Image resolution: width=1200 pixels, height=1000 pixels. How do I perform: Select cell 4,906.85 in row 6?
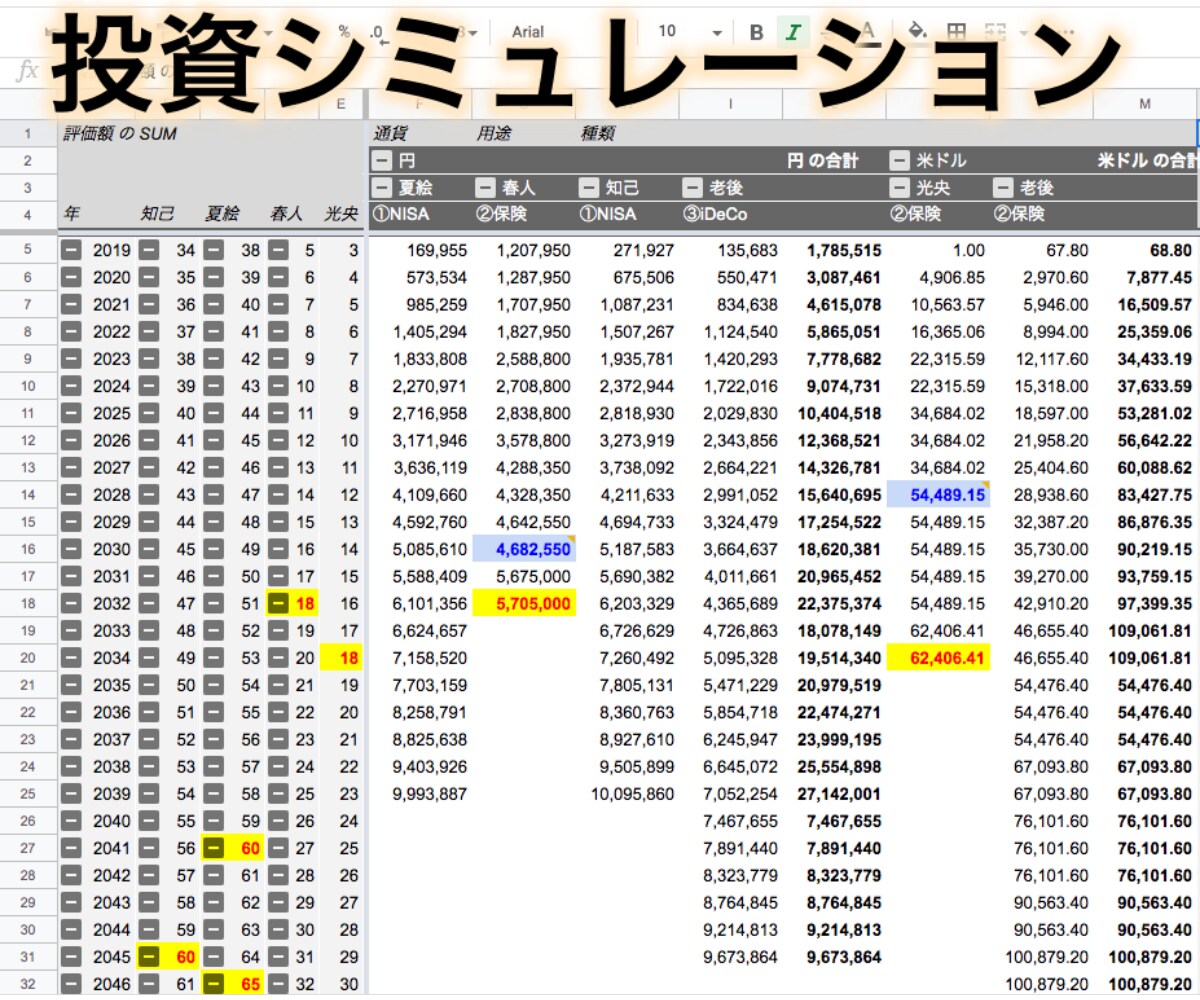[x=952, y=278]
